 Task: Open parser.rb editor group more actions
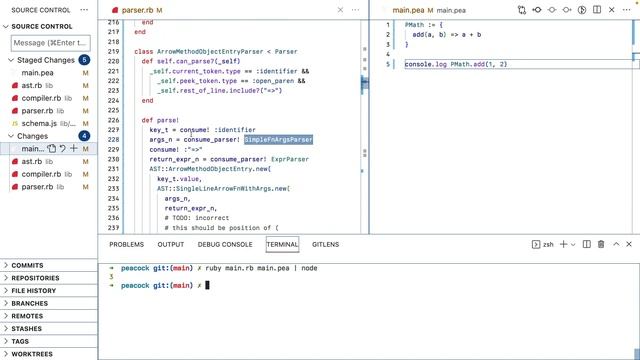(356, 10)
